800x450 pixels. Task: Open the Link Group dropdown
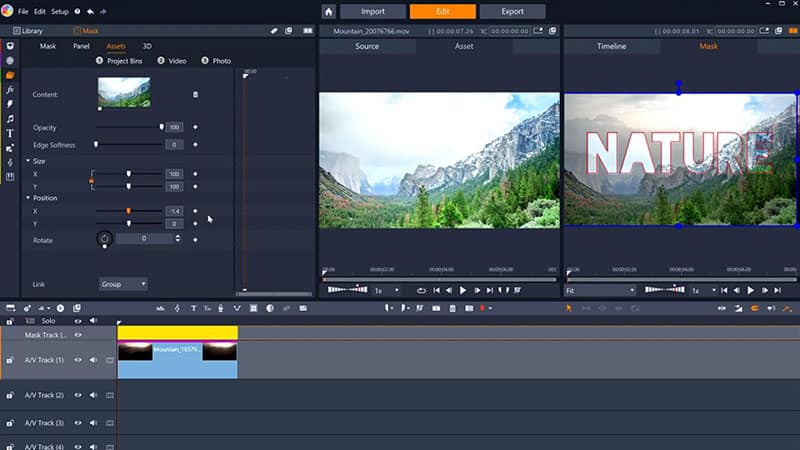pos(123,284)
